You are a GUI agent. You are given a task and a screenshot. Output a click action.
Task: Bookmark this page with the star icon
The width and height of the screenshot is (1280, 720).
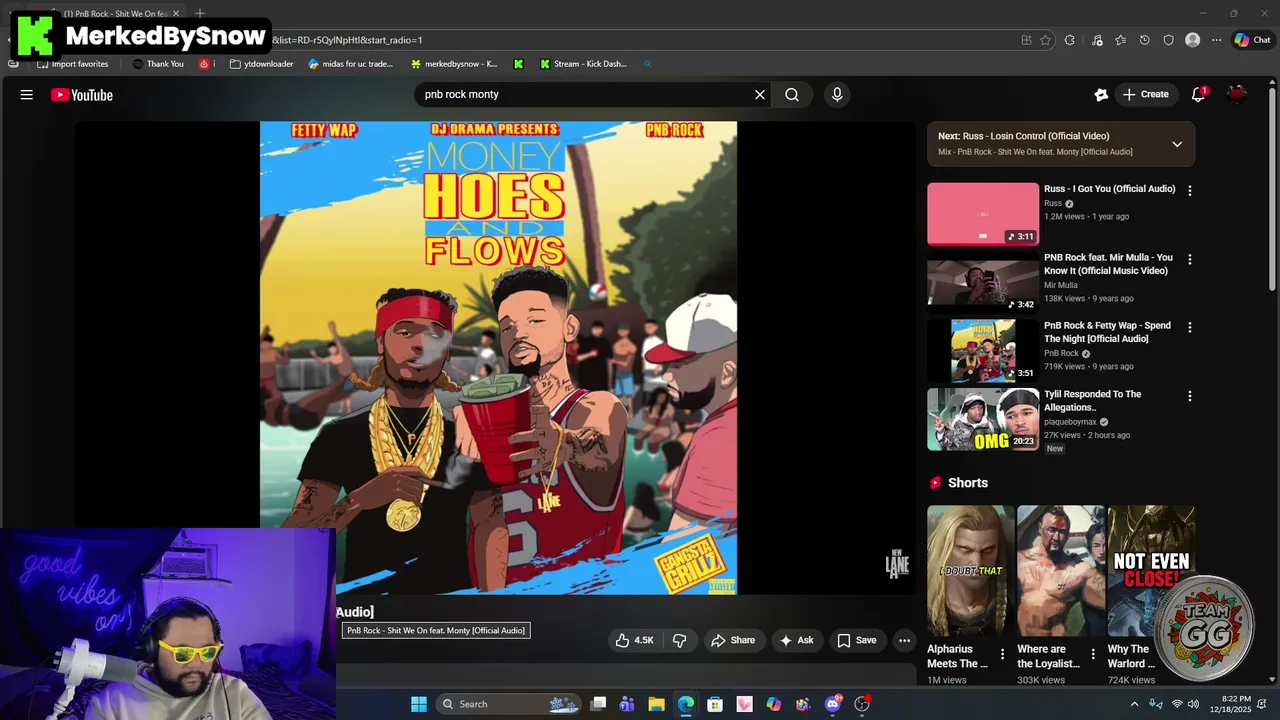click(1045, 40)
